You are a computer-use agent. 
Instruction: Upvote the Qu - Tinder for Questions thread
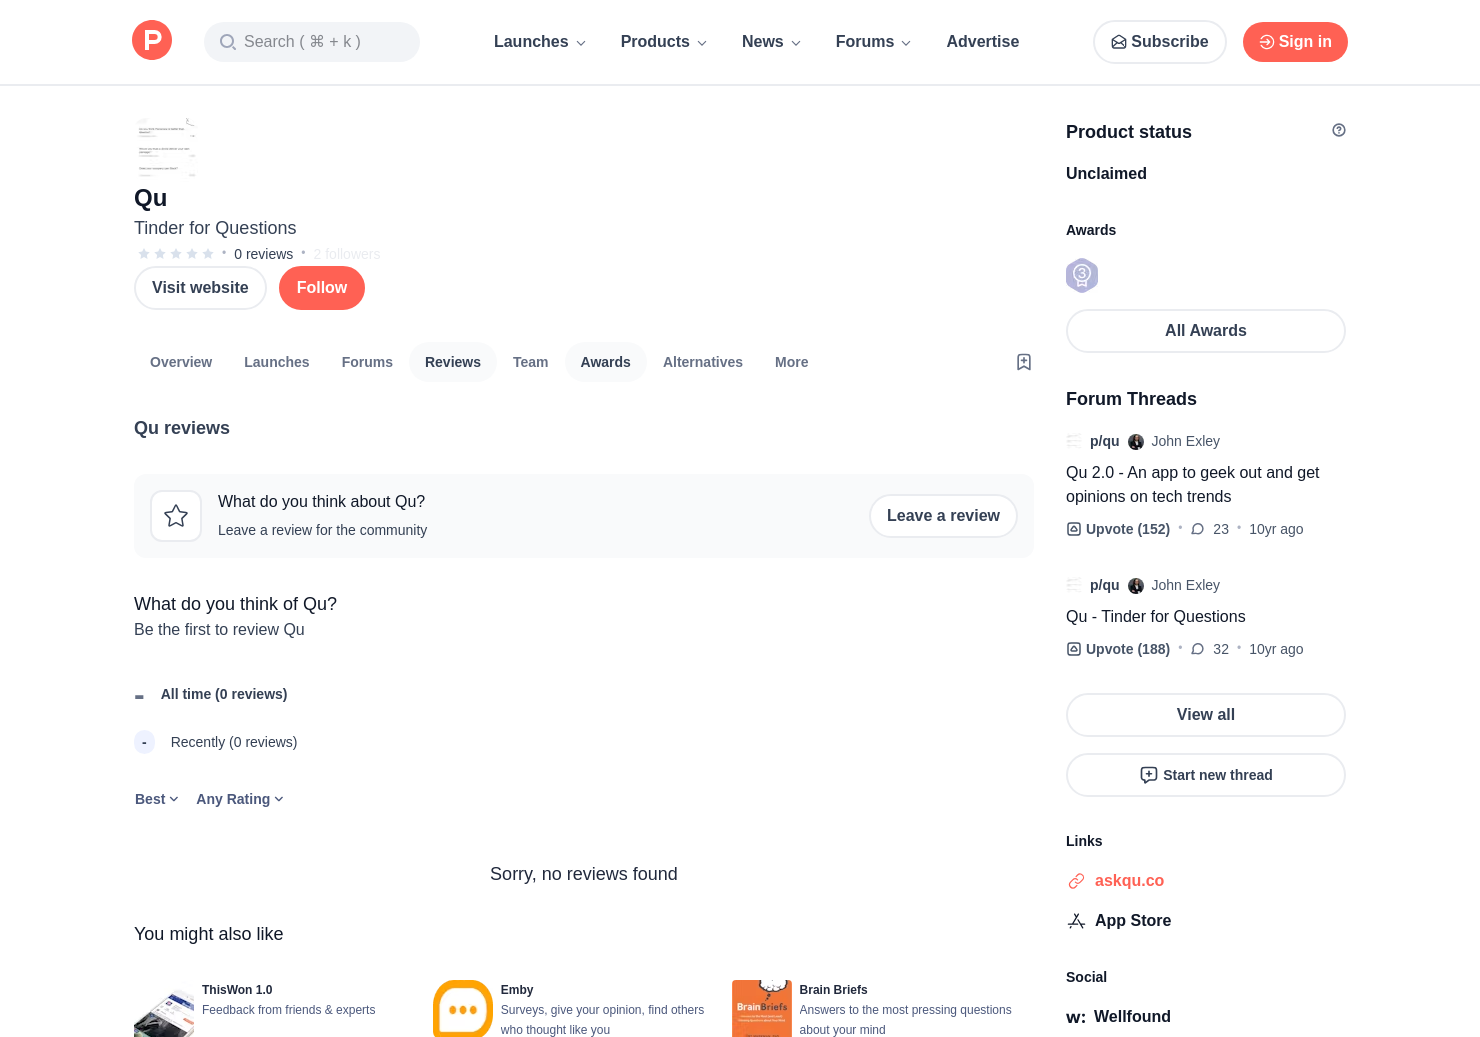click(x=1118, y=649)
